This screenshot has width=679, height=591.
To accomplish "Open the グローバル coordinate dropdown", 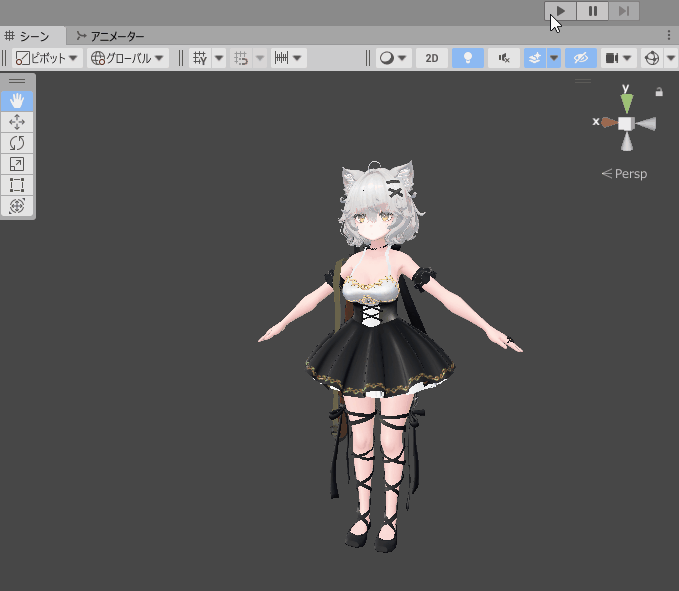I will pos(128,58).
